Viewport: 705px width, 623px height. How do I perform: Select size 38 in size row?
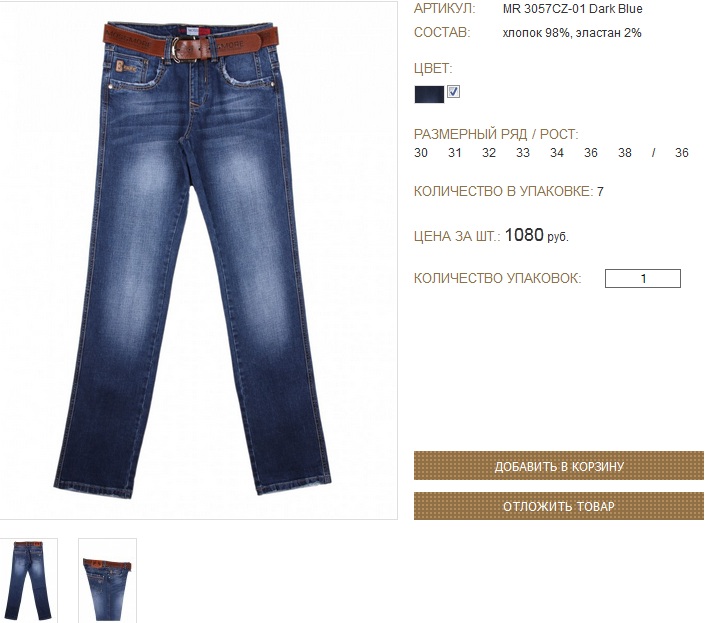625,153
